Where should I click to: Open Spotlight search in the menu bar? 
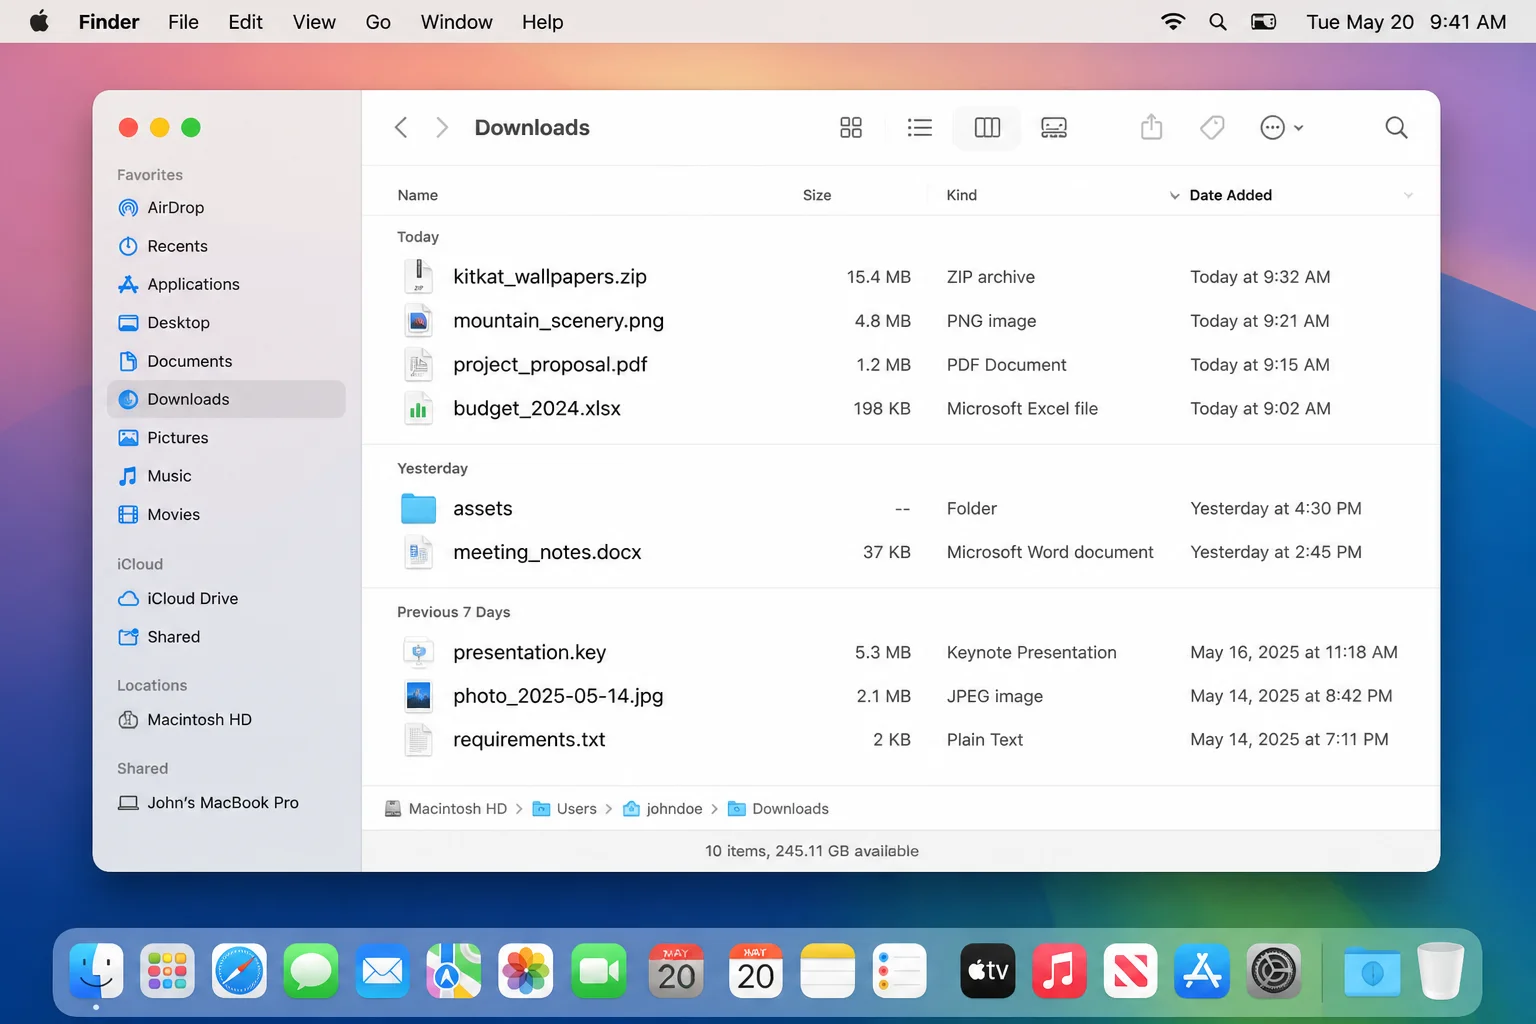[1217, 21]
